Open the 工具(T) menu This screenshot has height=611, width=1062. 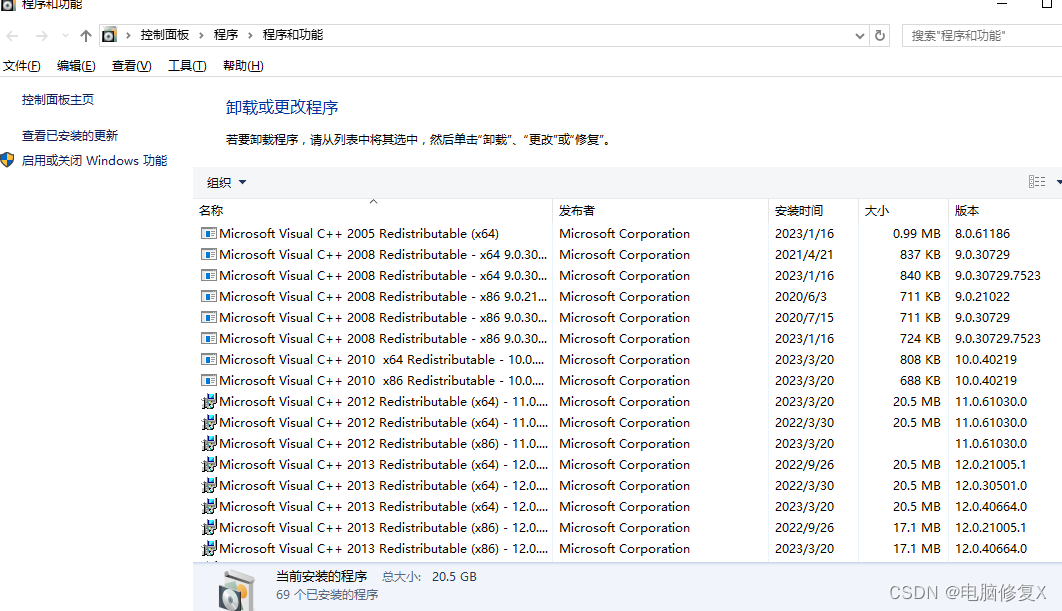[x=187, y=66]
